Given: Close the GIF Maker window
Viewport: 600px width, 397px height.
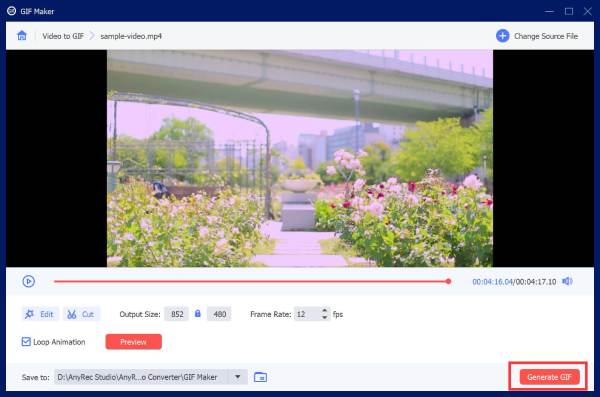Looking at the screenshot, I should [588, 11].
